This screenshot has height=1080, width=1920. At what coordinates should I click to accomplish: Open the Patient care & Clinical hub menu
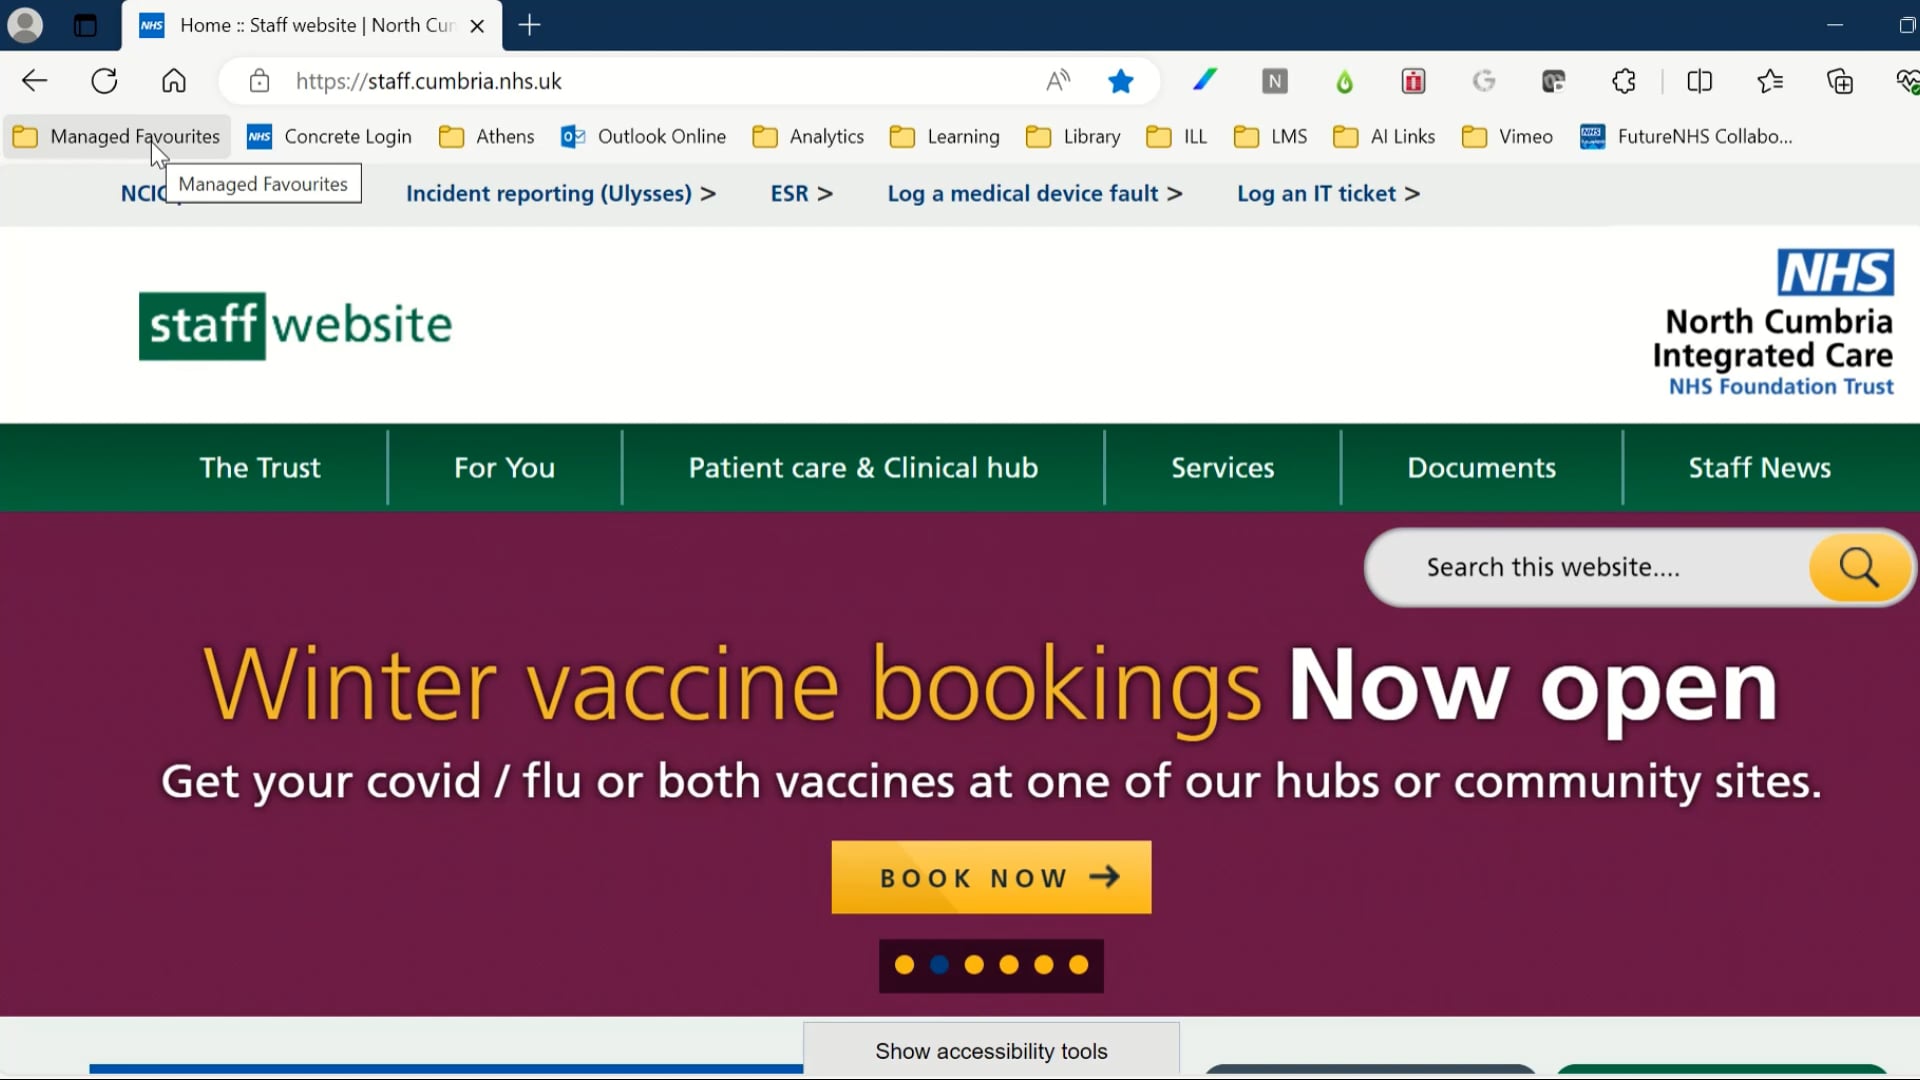tap(863, 467)
